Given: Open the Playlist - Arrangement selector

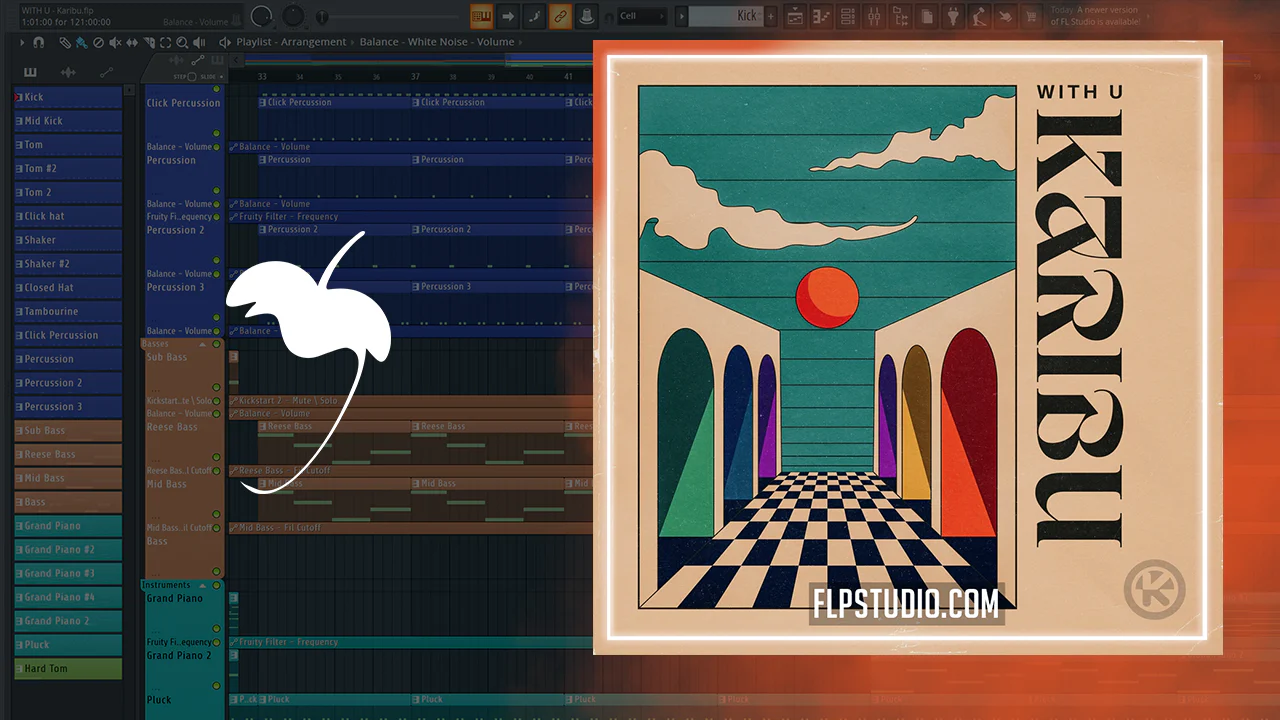Looking at the screenshot, I should click(291, 42).
